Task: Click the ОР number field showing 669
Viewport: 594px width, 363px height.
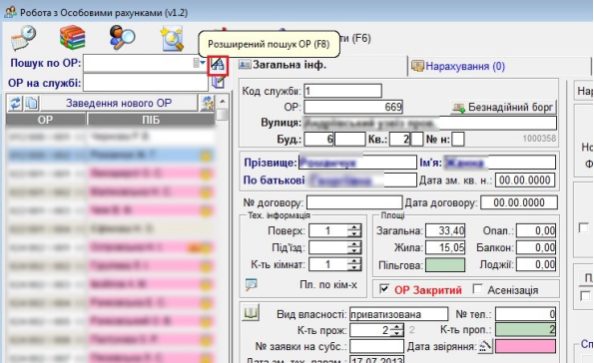Action: click(x=353, y=107)
